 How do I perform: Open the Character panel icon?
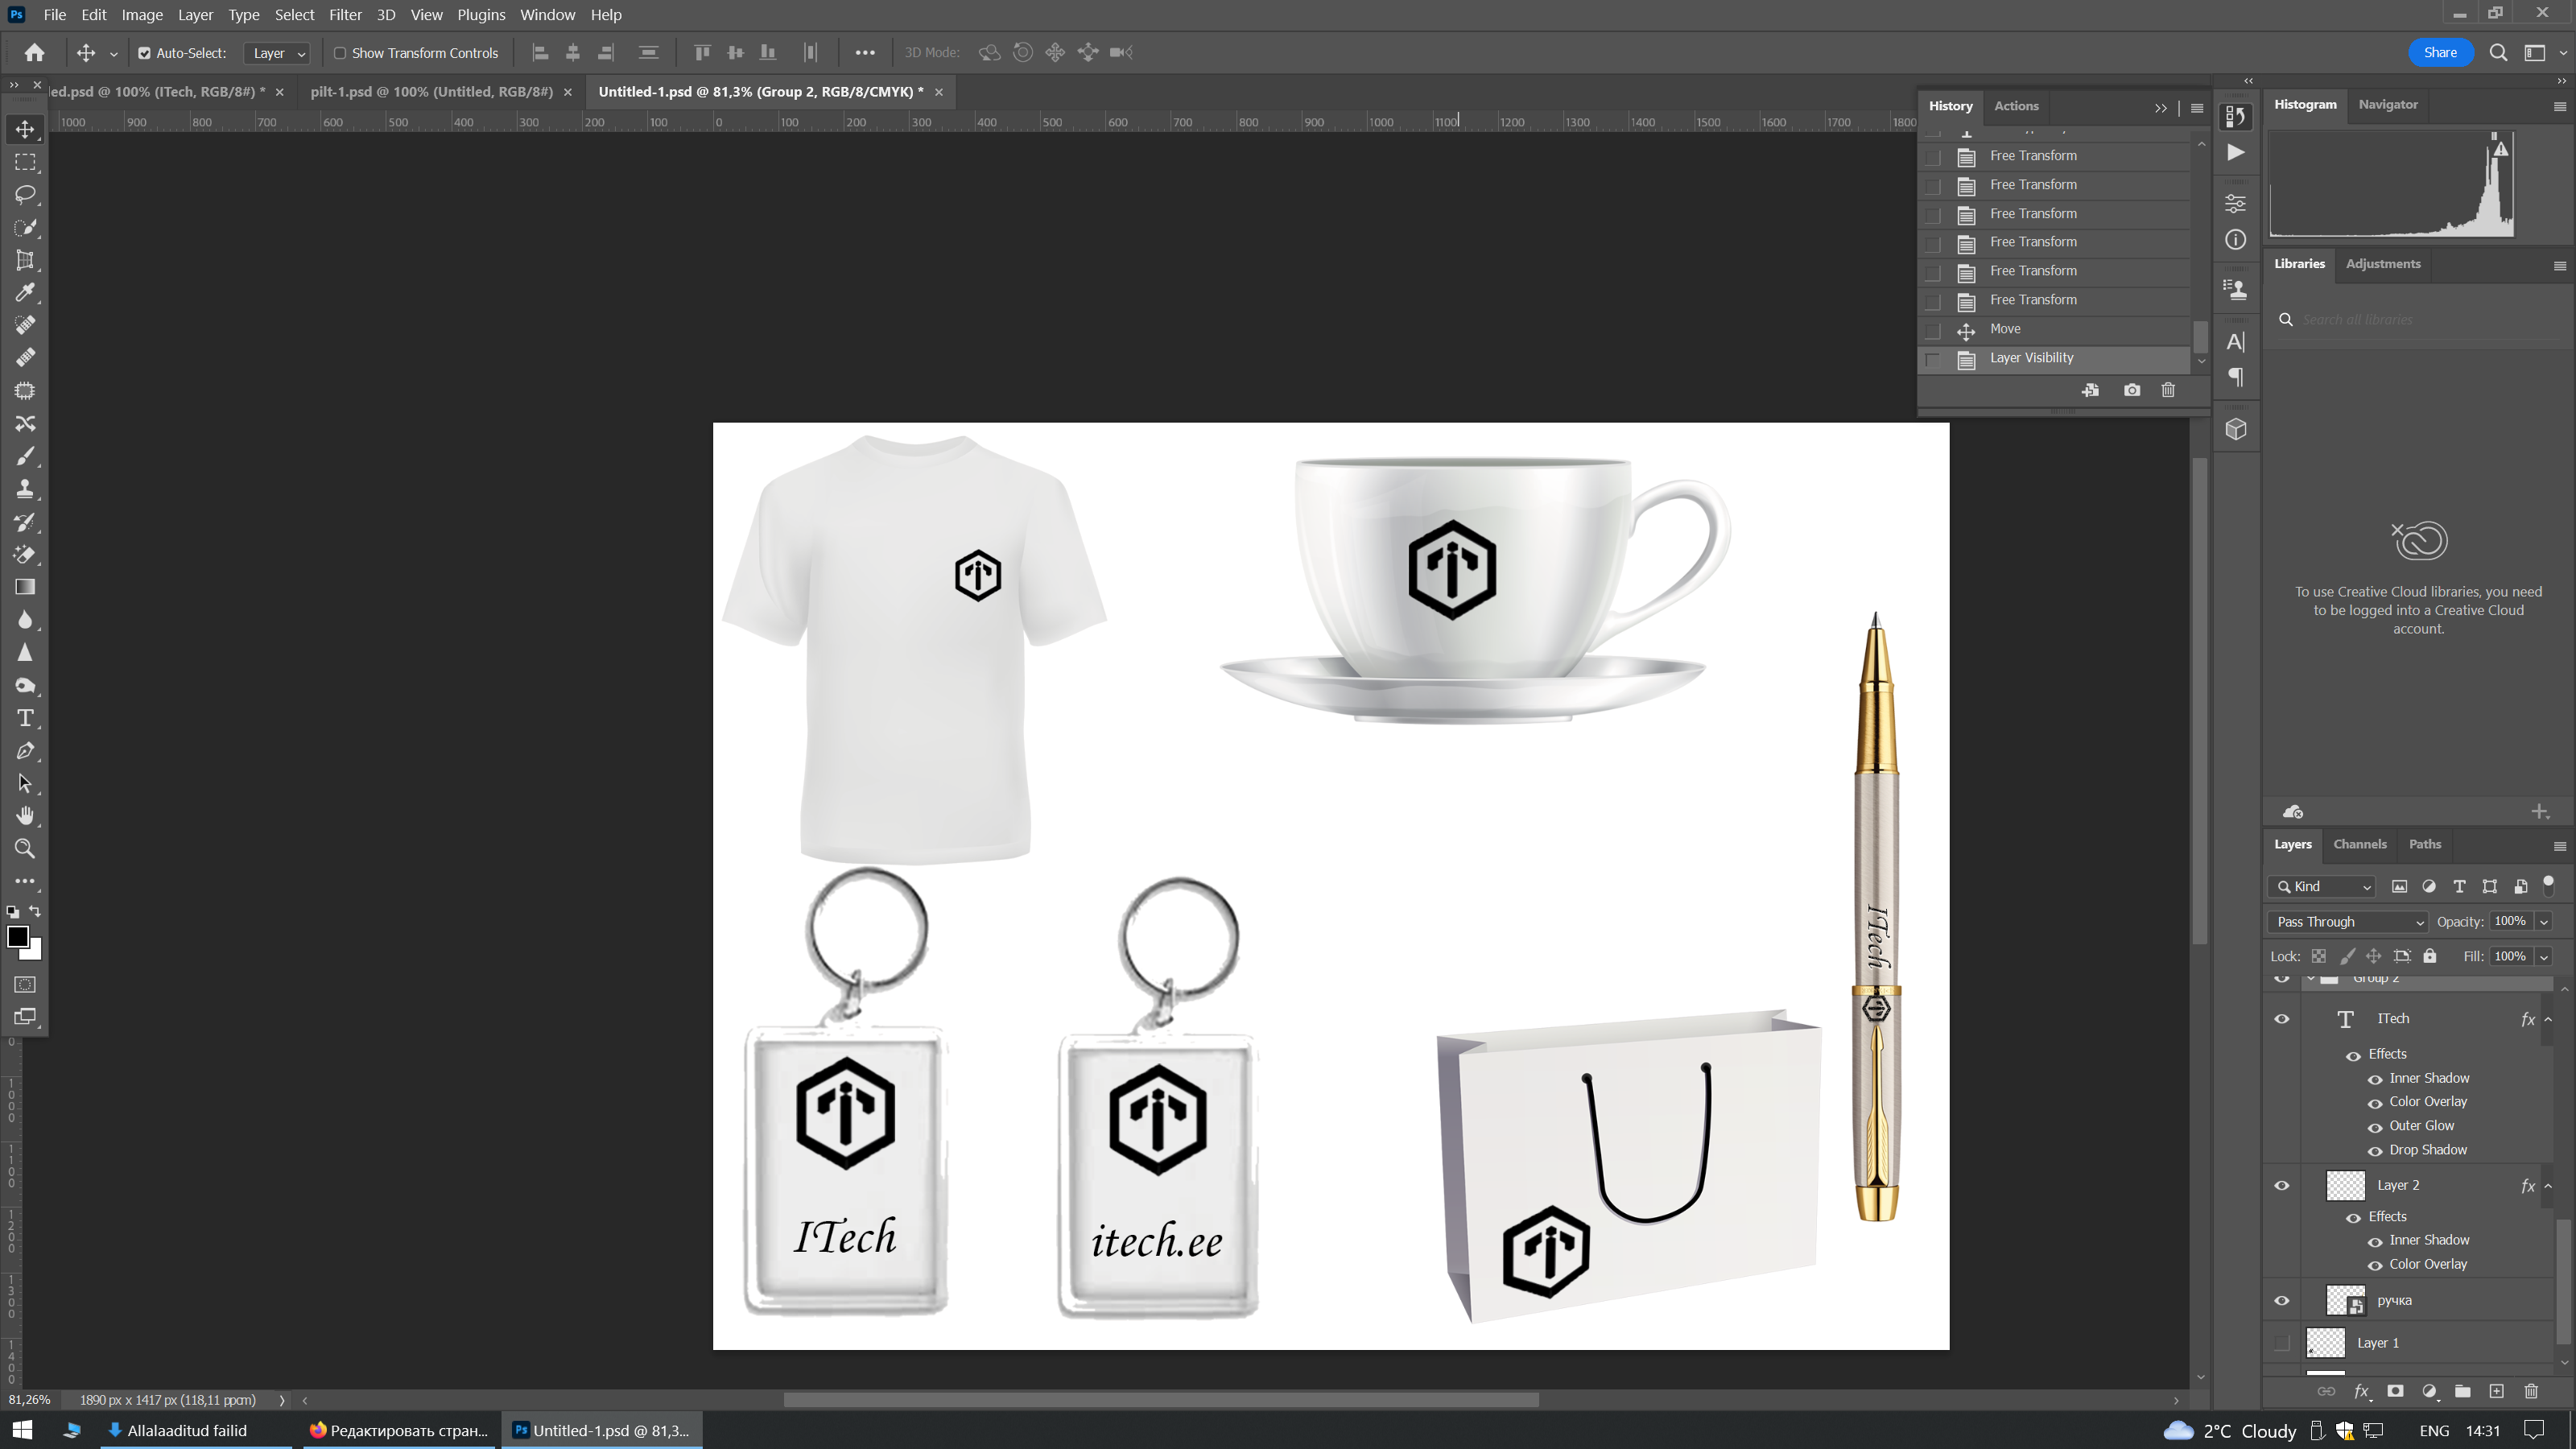(x=2236, y=342)
